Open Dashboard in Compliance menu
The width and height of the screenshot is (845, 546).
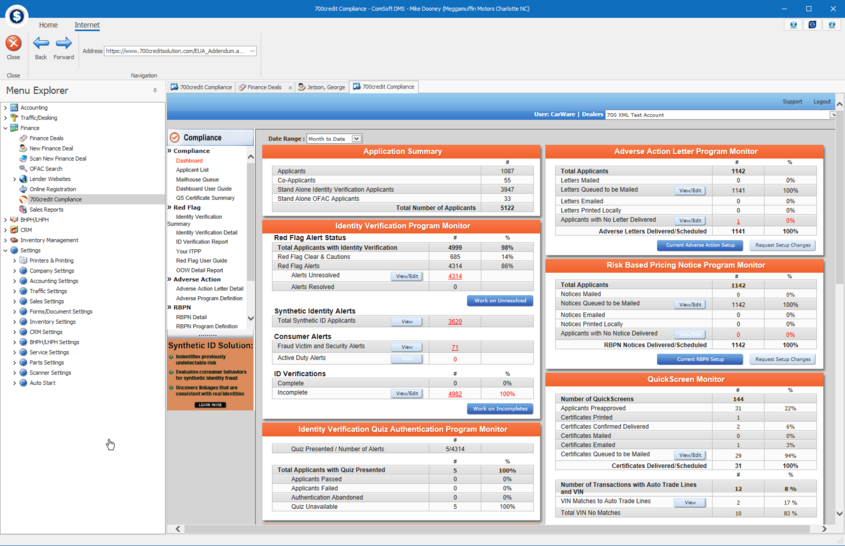click(x=189, y=161)
